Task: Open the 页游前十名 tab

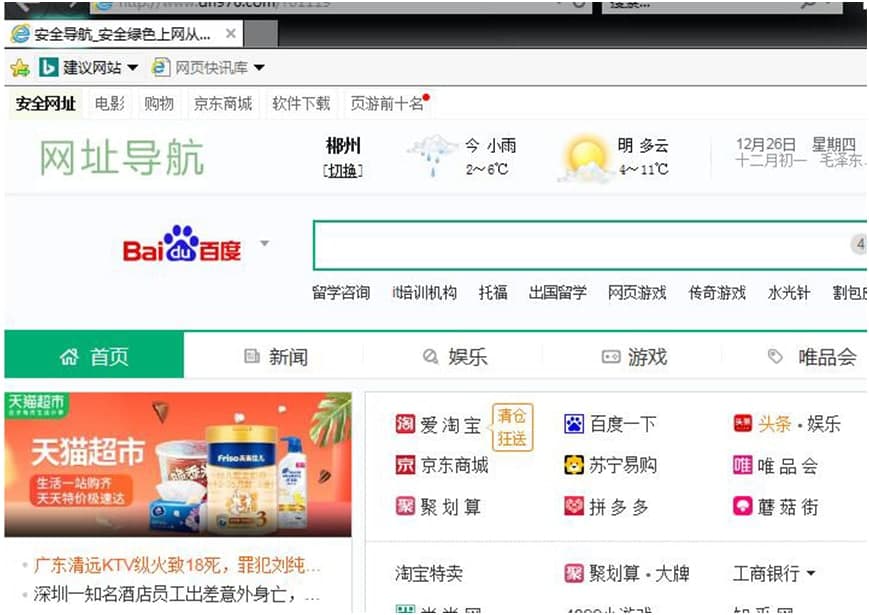Action: coord(387,104)
